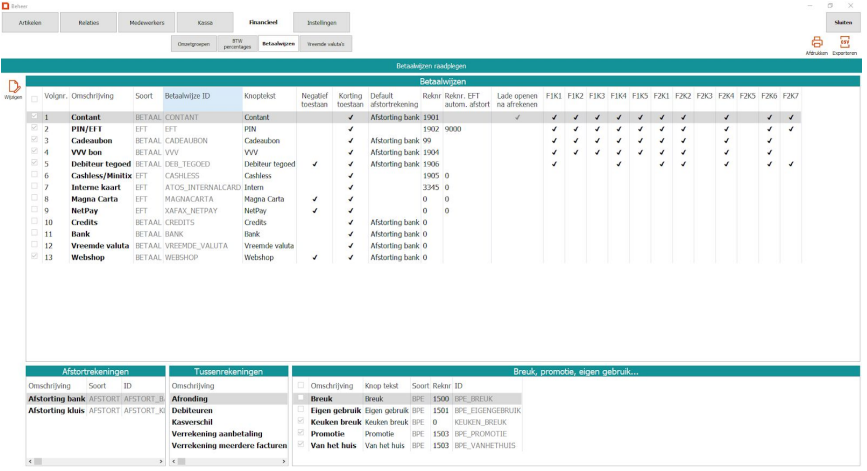Check the select-all checkbox in Betaalwijzen header
This screenshot has width=867, height=471.
(x=36, y=99)
